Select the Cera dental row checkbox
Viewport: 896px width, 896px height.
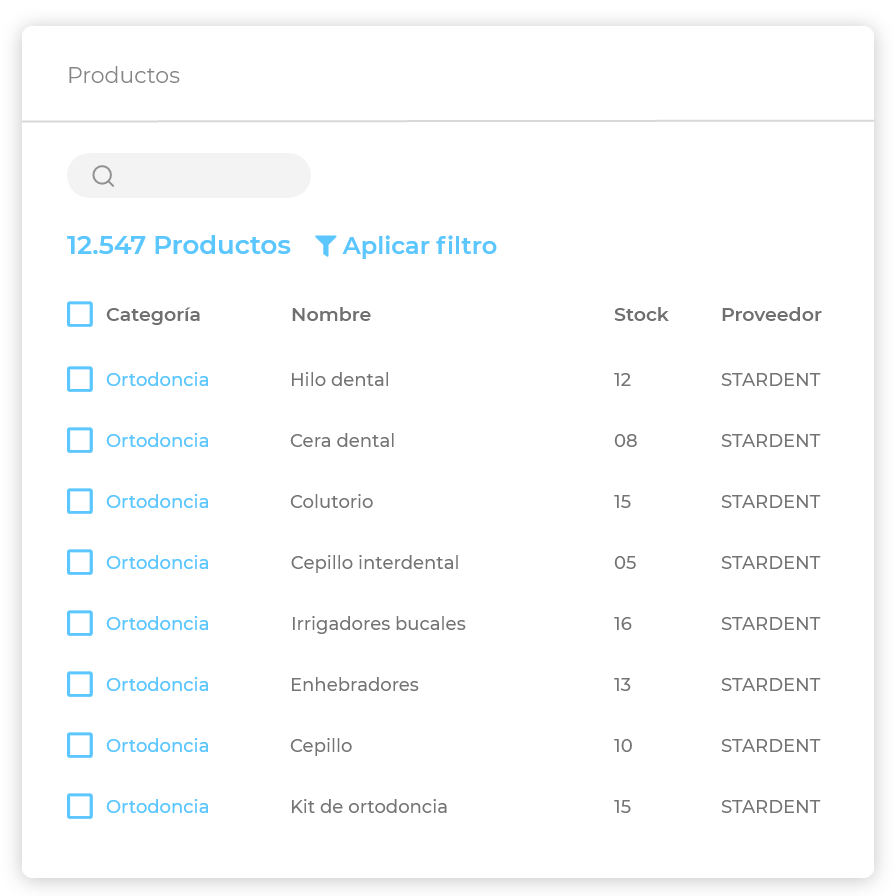(80, 440)
